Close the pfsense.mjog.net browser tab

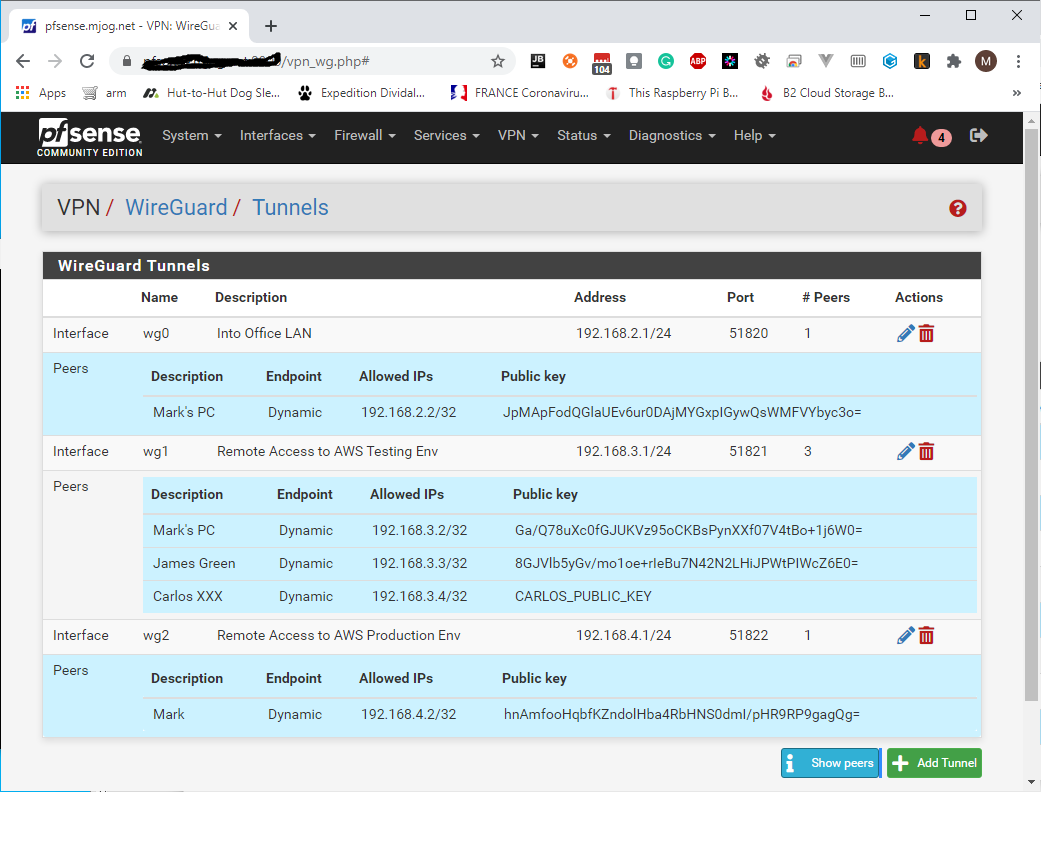[233, 27]
